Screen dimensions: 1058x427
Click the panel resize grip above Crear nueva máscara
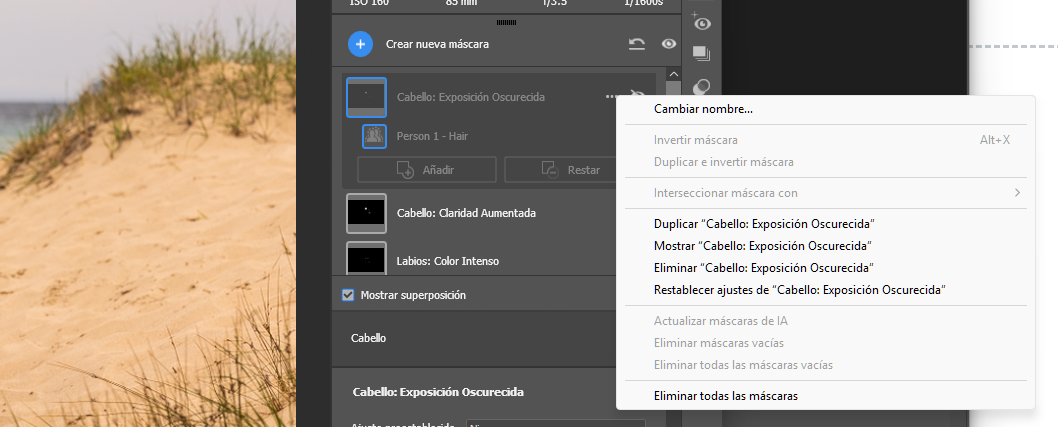point(506,22)
